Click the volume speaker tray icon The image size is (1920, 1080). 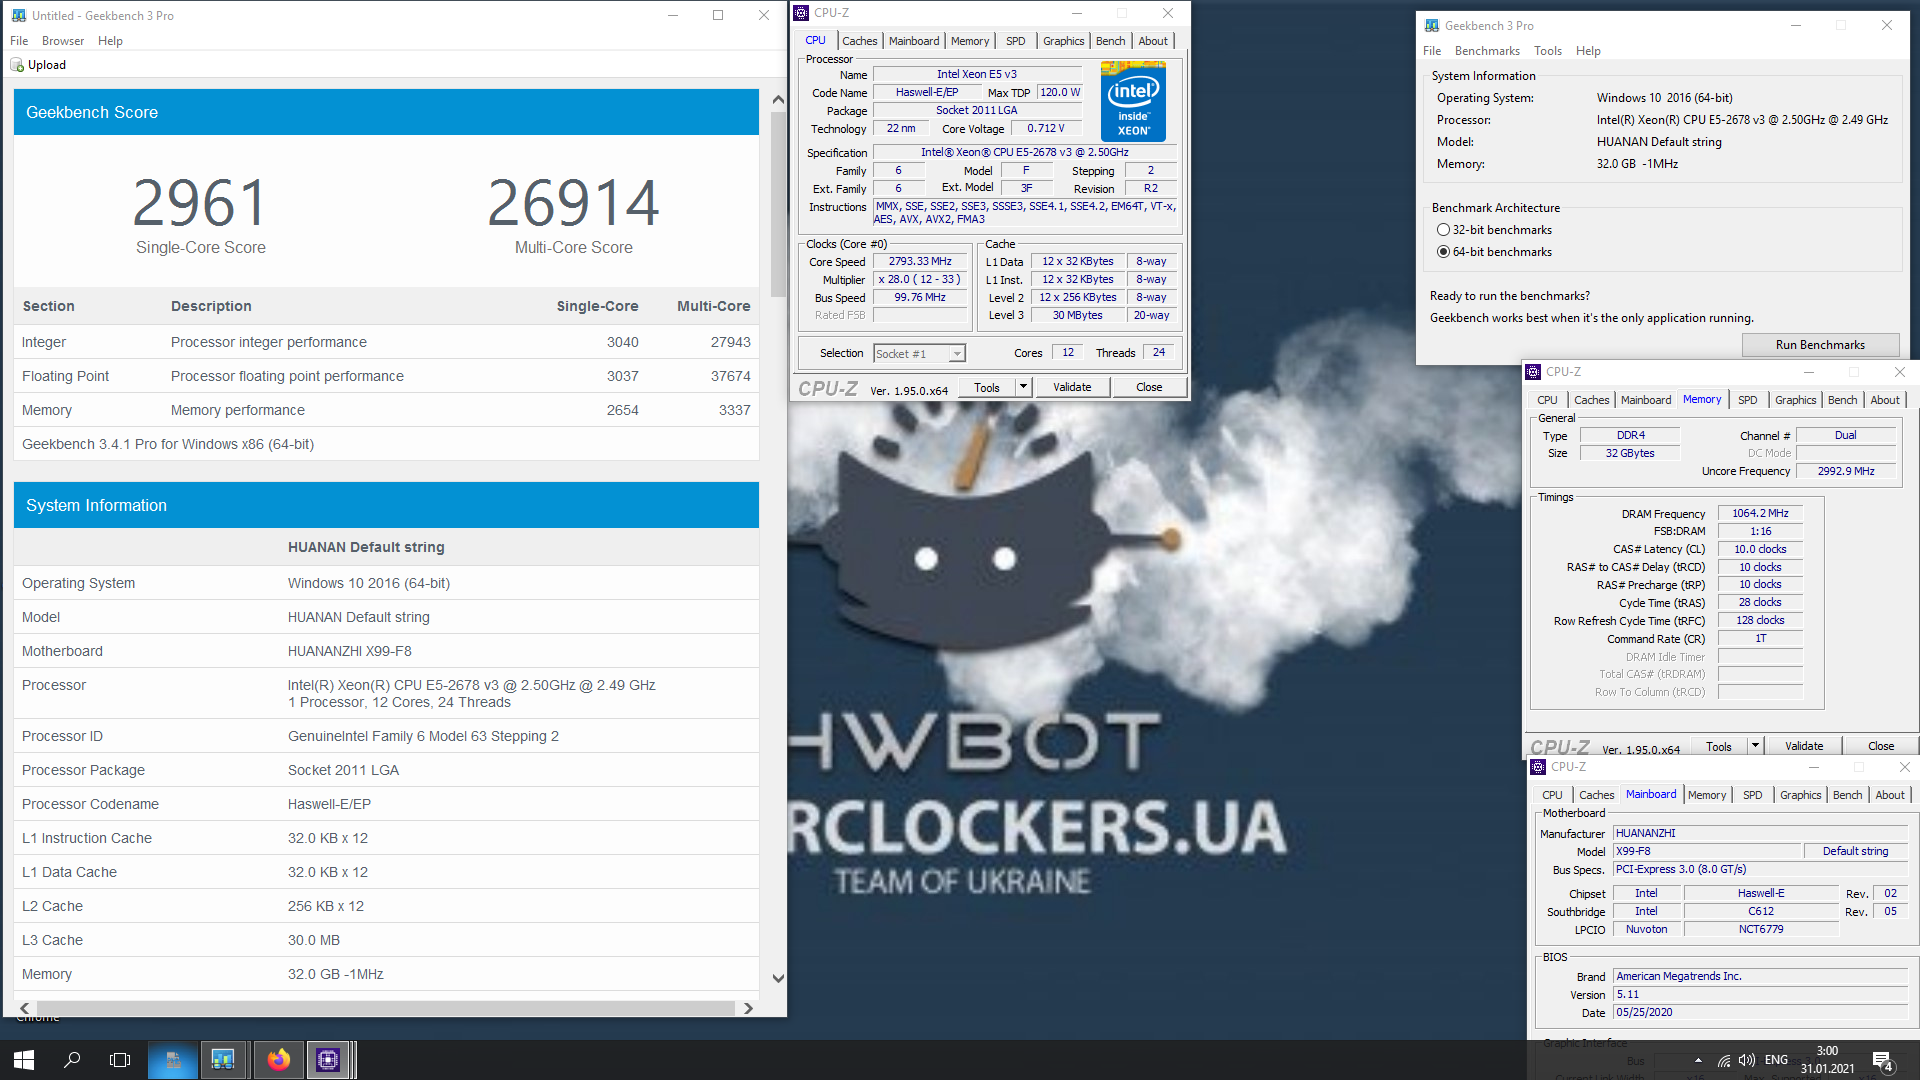(x=1747, y=1060)
